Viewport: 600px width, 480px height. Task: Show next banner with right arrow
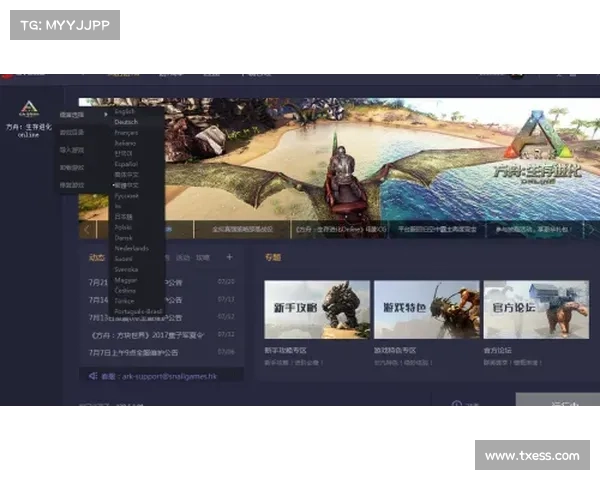[x=592, y=230]
